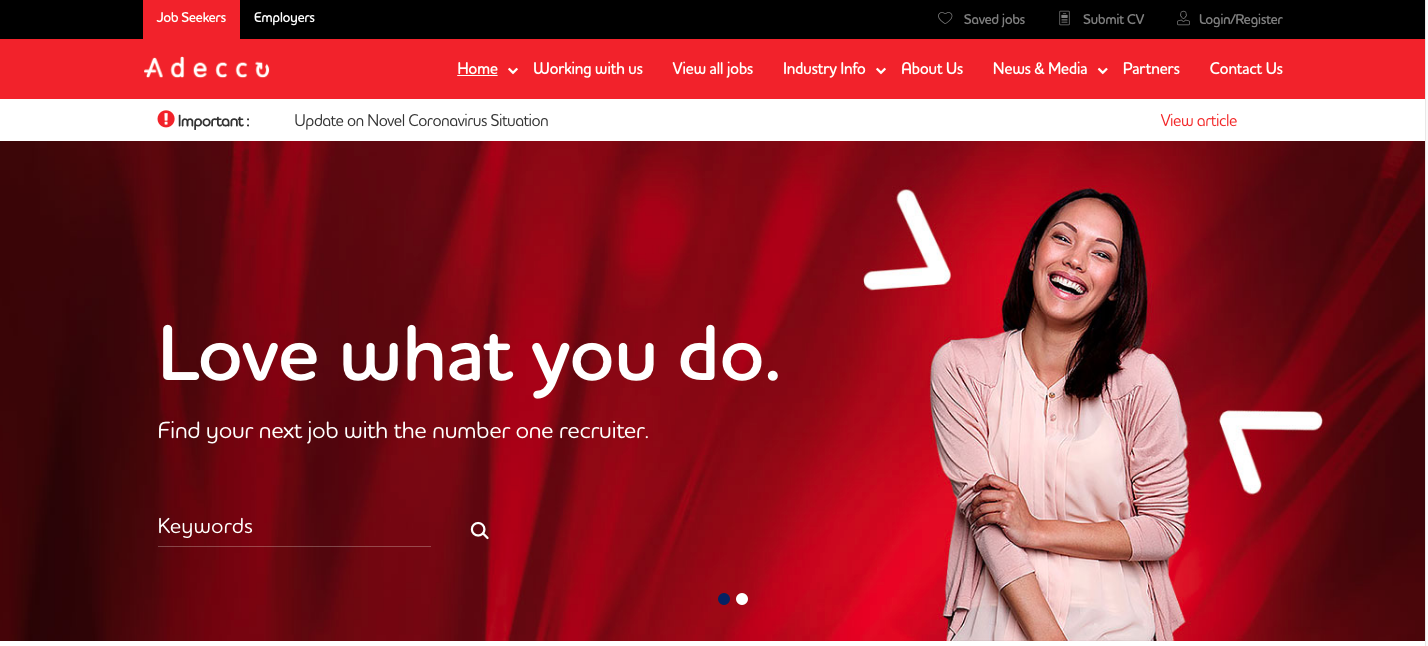
Task: Open the Home menu item
Action: point(477,69)
